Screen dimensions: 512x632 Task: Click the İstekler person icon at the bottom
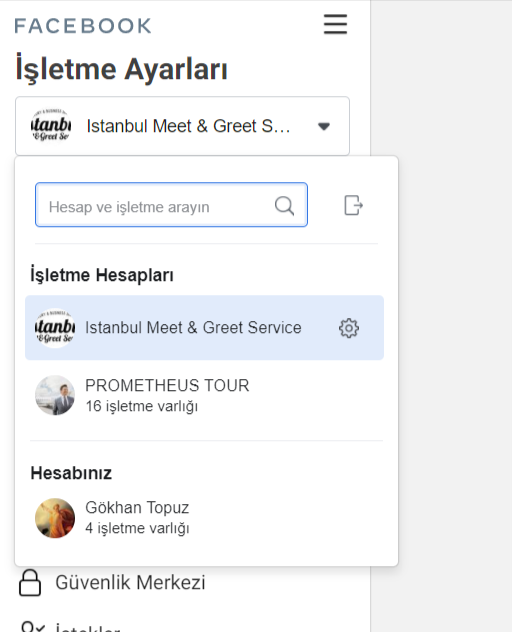(x=32, y=627)
